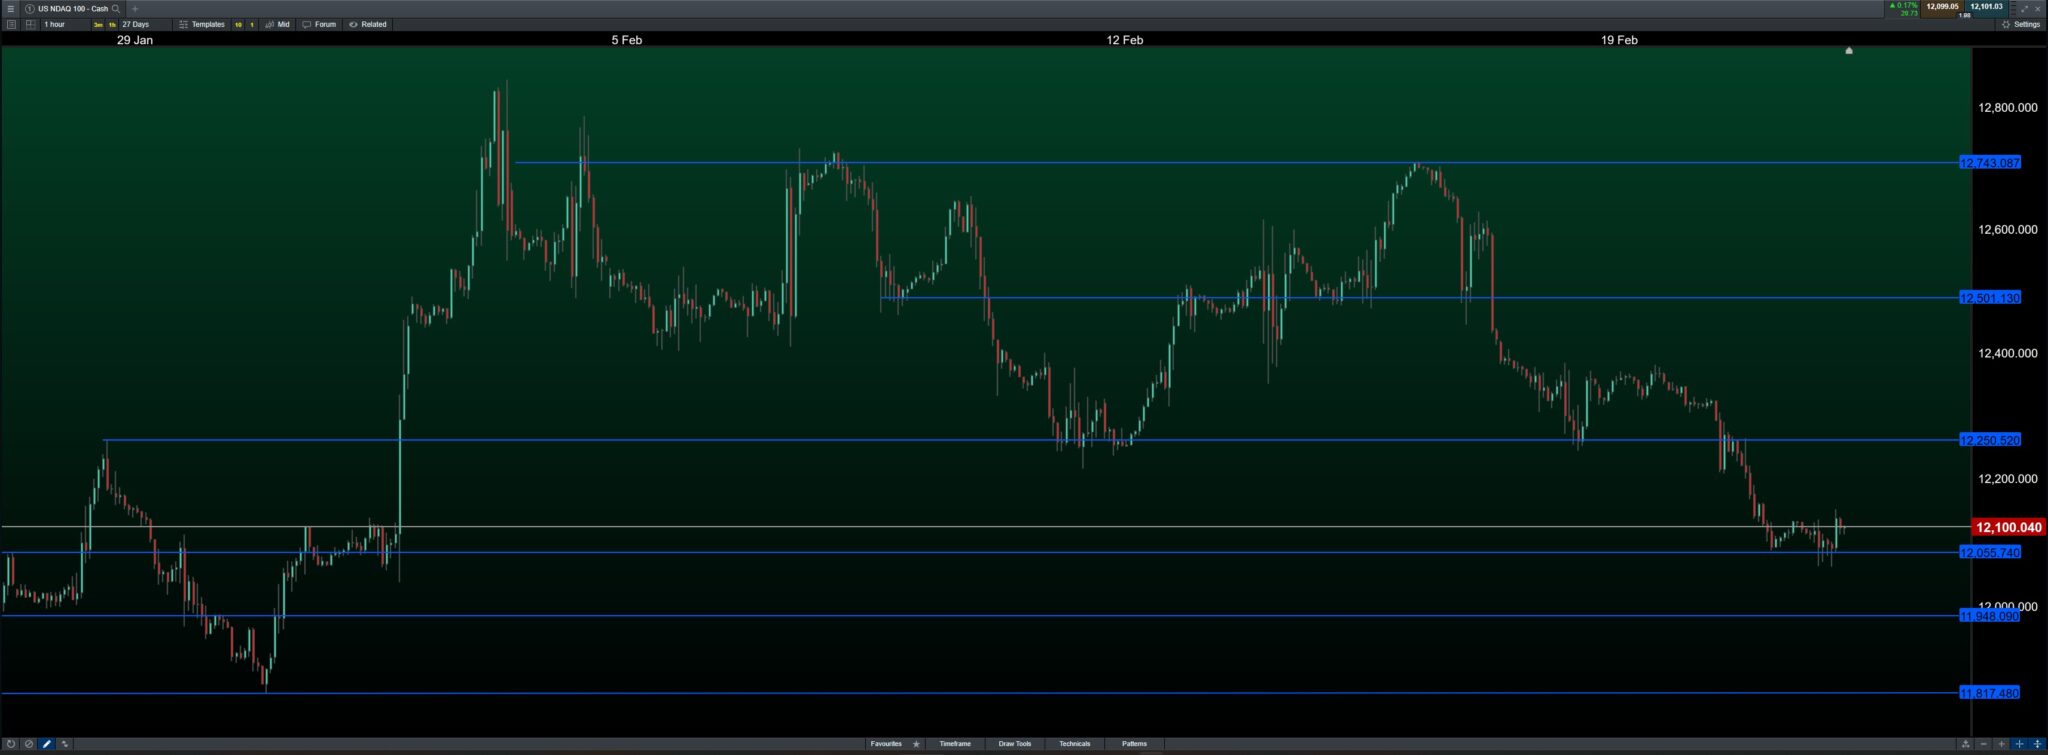Click the 12,600.000 price axis label
The width and height of the screenshot is (2048, 755).
pyautogui.click(x=2008, y=230)
